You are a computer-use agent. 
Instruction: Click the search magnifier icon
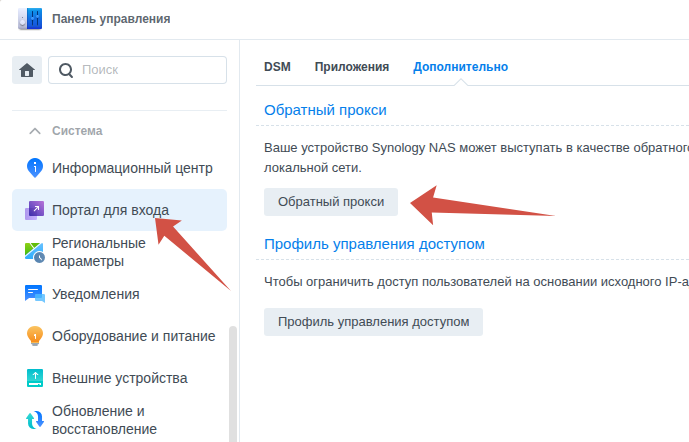point(67,70)
